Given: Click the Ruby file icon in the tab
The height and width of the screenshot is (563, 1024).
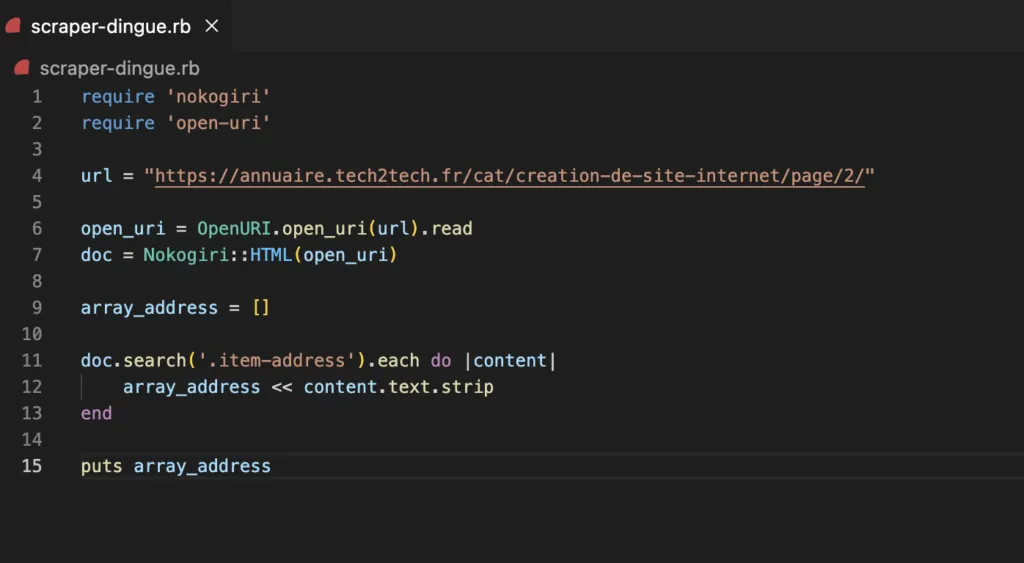Looking at the screenshot, I should coord(13,26).
